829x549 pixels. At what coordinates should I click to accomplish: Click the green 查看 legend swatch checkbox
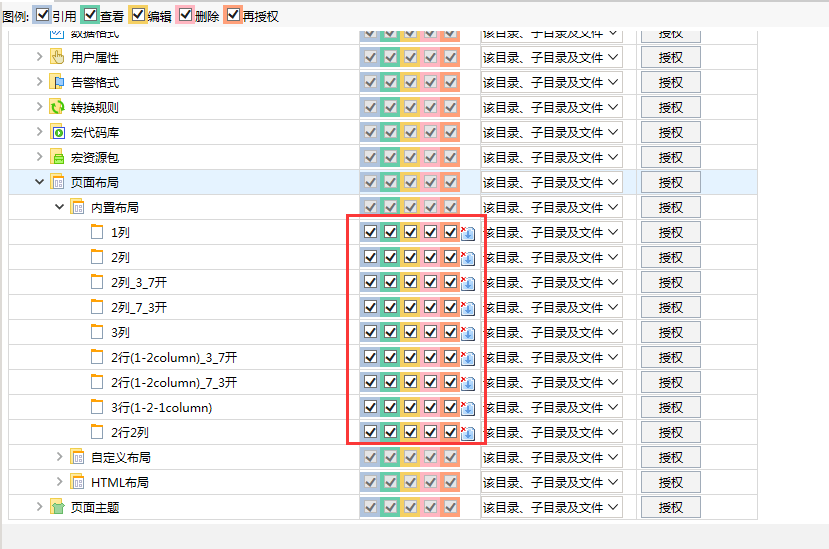(90, 15)
